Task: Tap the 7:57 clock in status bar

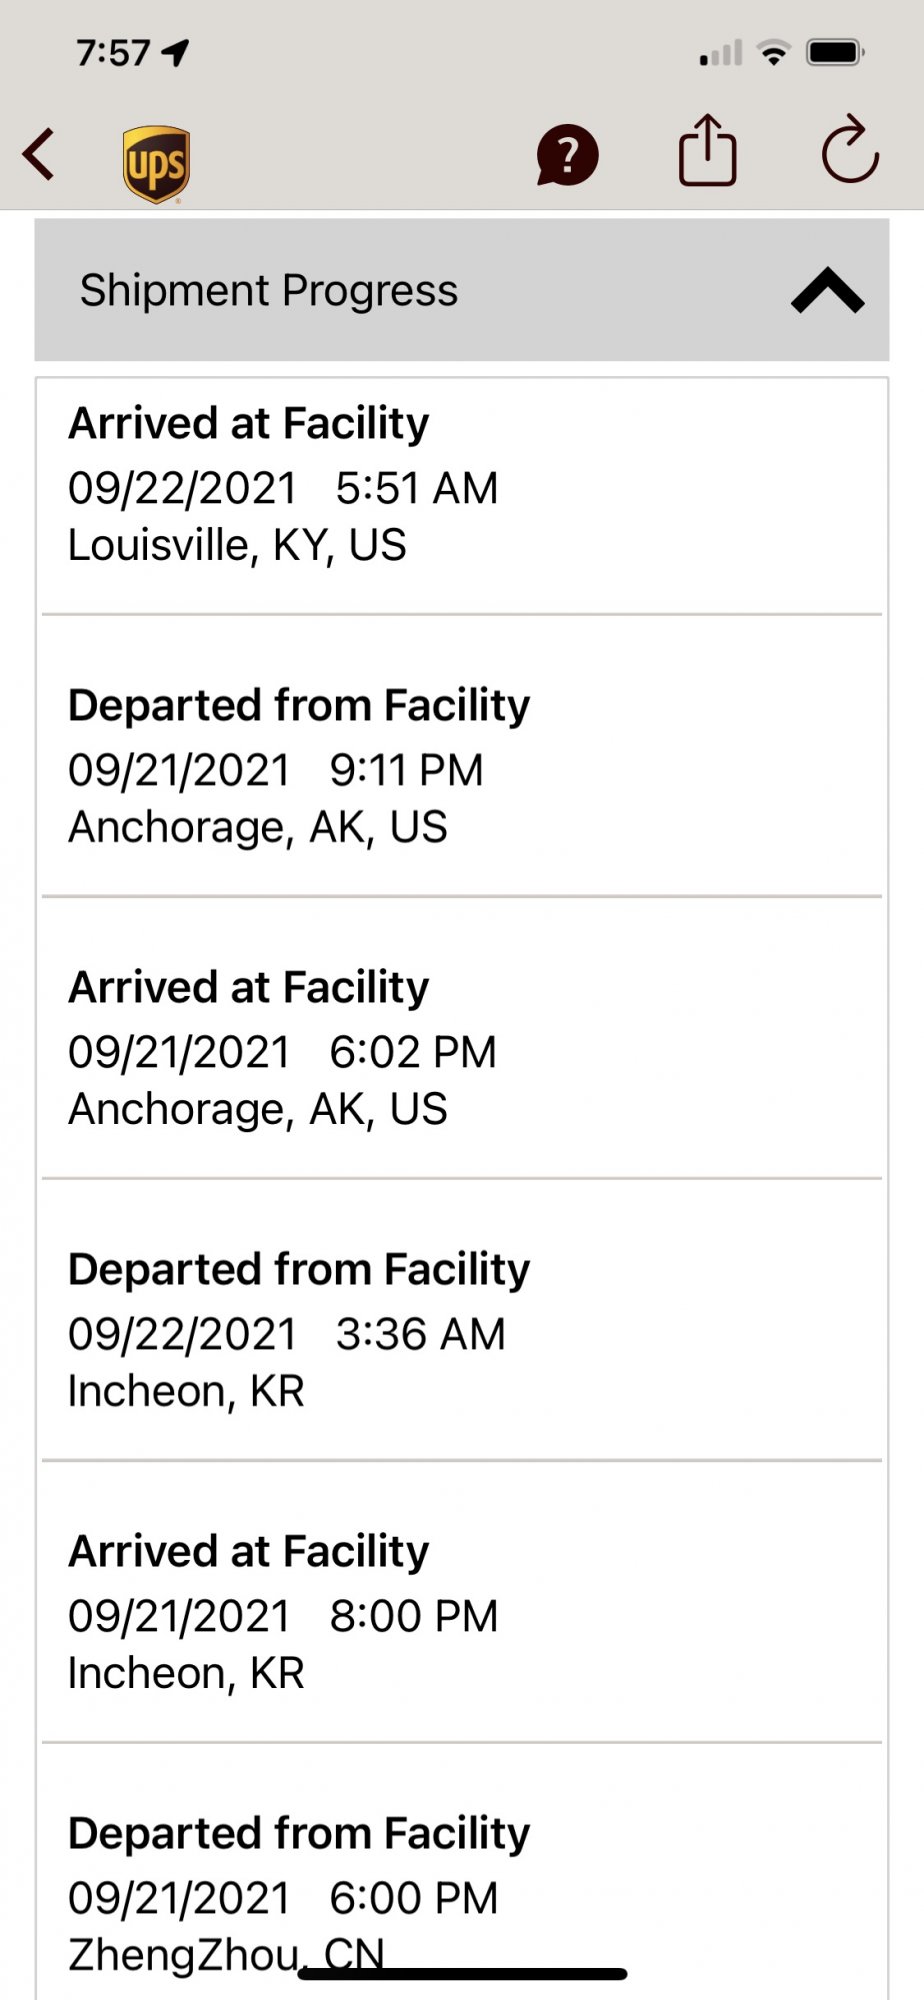Action: click(x=113, y=52)
